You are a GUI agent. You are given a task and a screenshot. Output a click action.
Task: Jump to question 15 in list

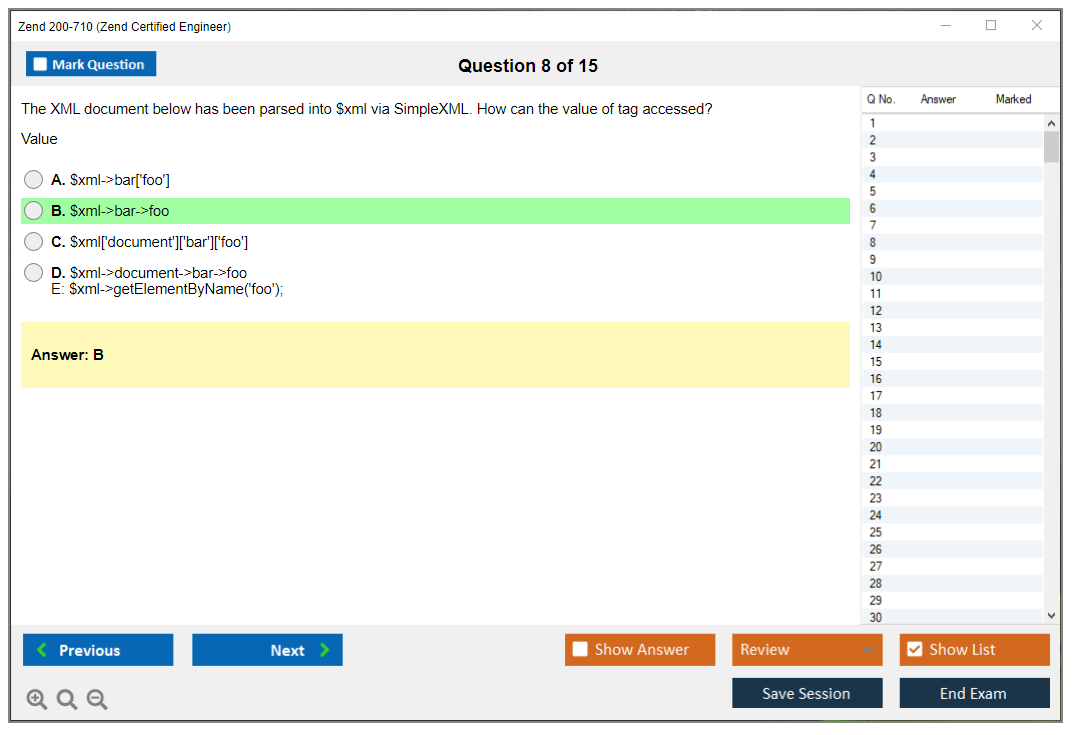(876, 362)
